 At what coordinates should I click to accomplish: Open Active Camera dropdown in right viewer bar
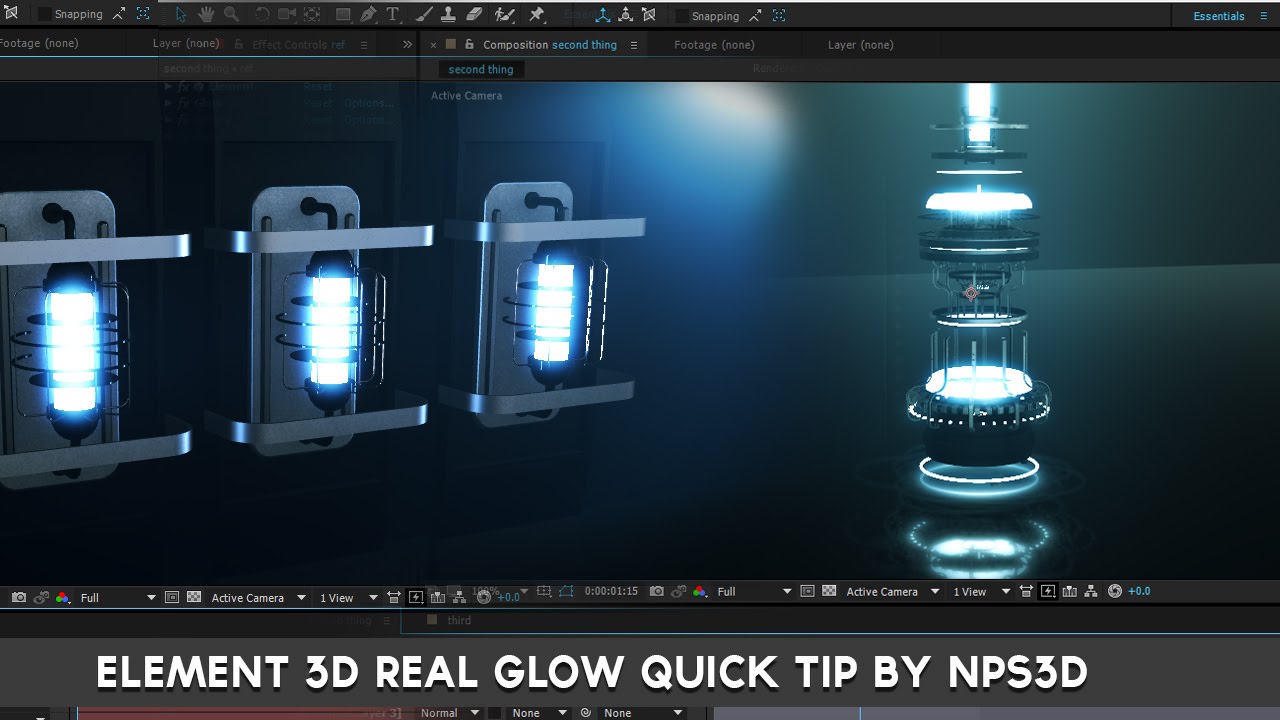tap(893, 591)
